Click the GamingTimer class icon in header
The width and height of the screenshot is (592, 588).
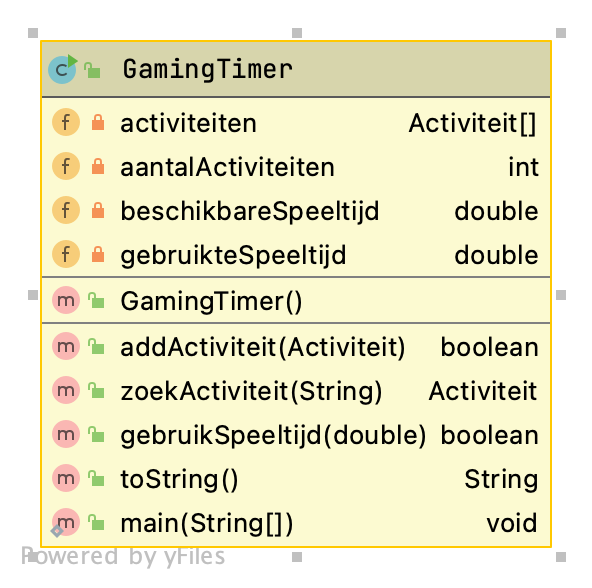pos(63,69)
